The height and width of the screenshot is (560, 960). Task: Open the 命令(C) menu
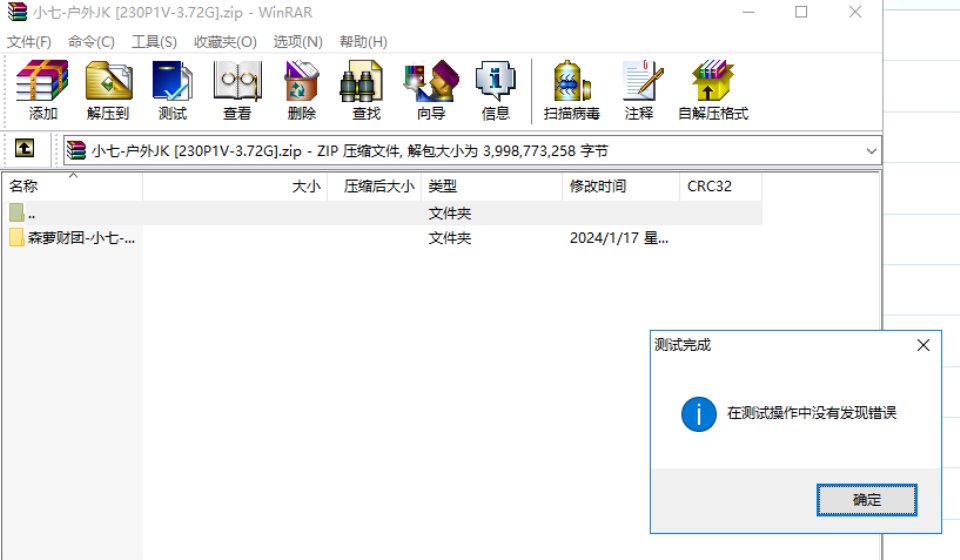(x=91, y=42)
